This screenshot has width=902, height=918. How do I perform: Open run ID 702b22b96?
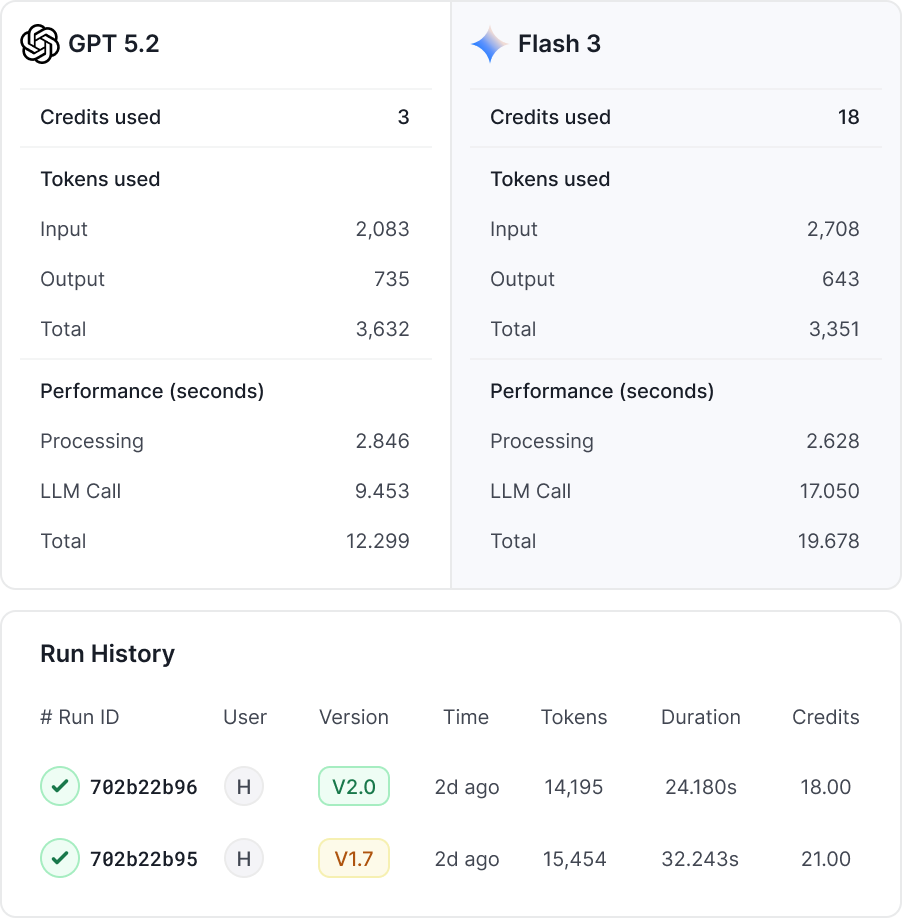pyautogui.click(x=144, y=787)
